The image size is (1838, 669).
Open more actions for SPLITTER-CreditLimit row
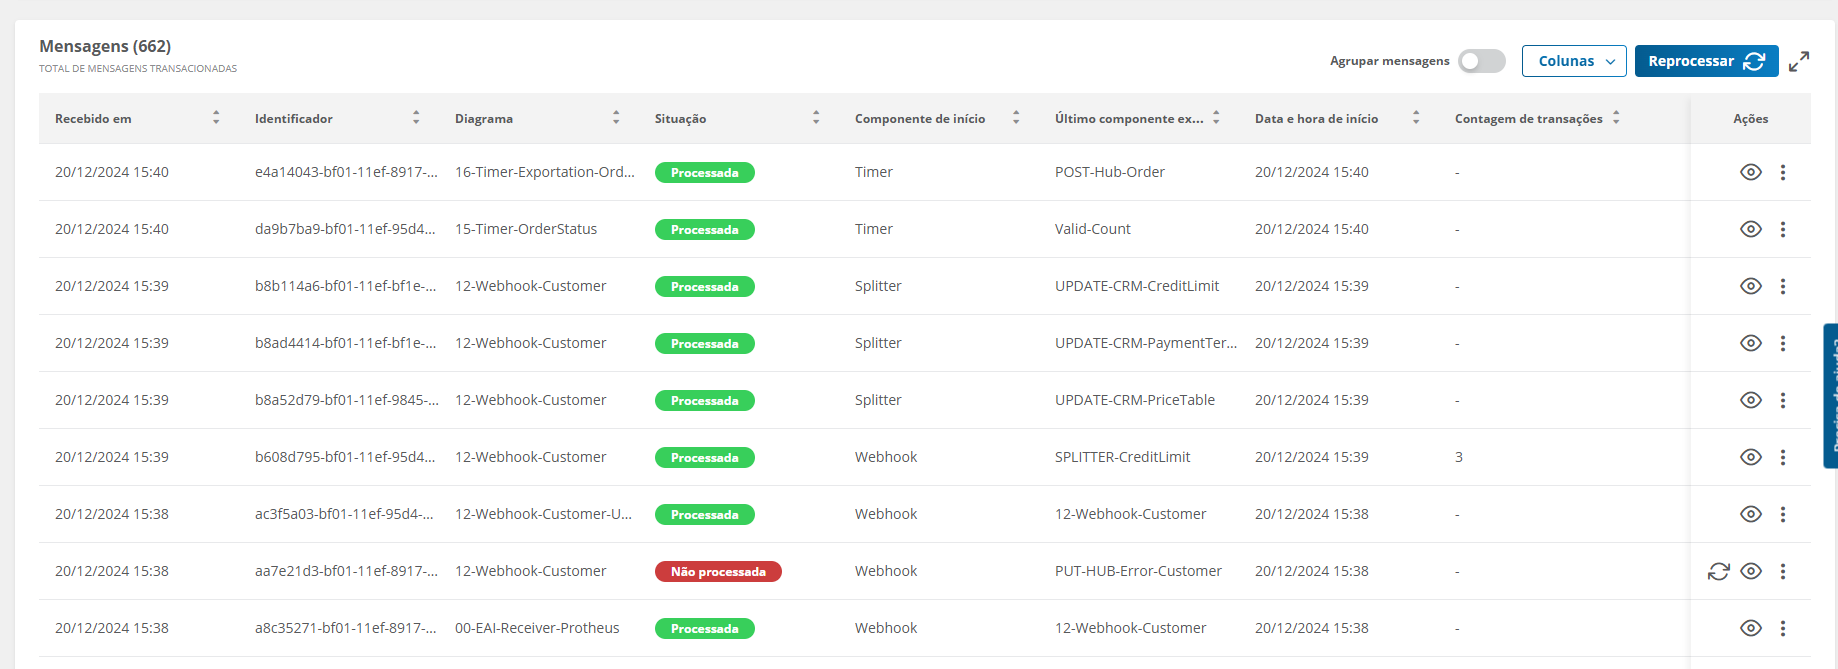point(1783,457)
